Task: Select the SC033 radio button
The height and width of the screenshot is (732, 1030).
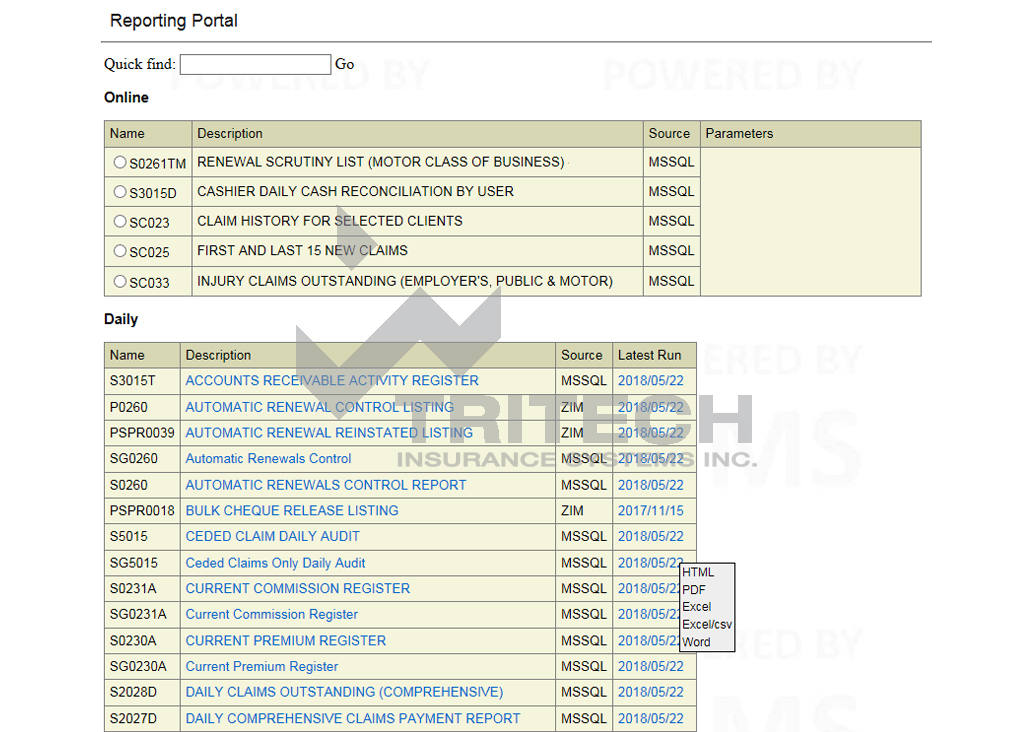Action: pos(120,281)
